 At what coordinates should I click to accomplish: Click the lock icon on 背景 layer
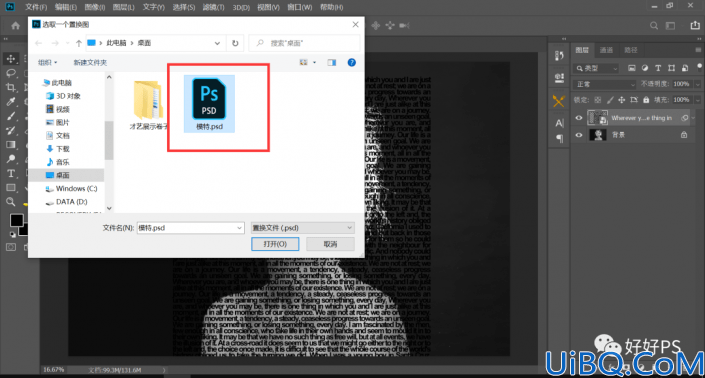pyautogui.click(x=684, y=135)
